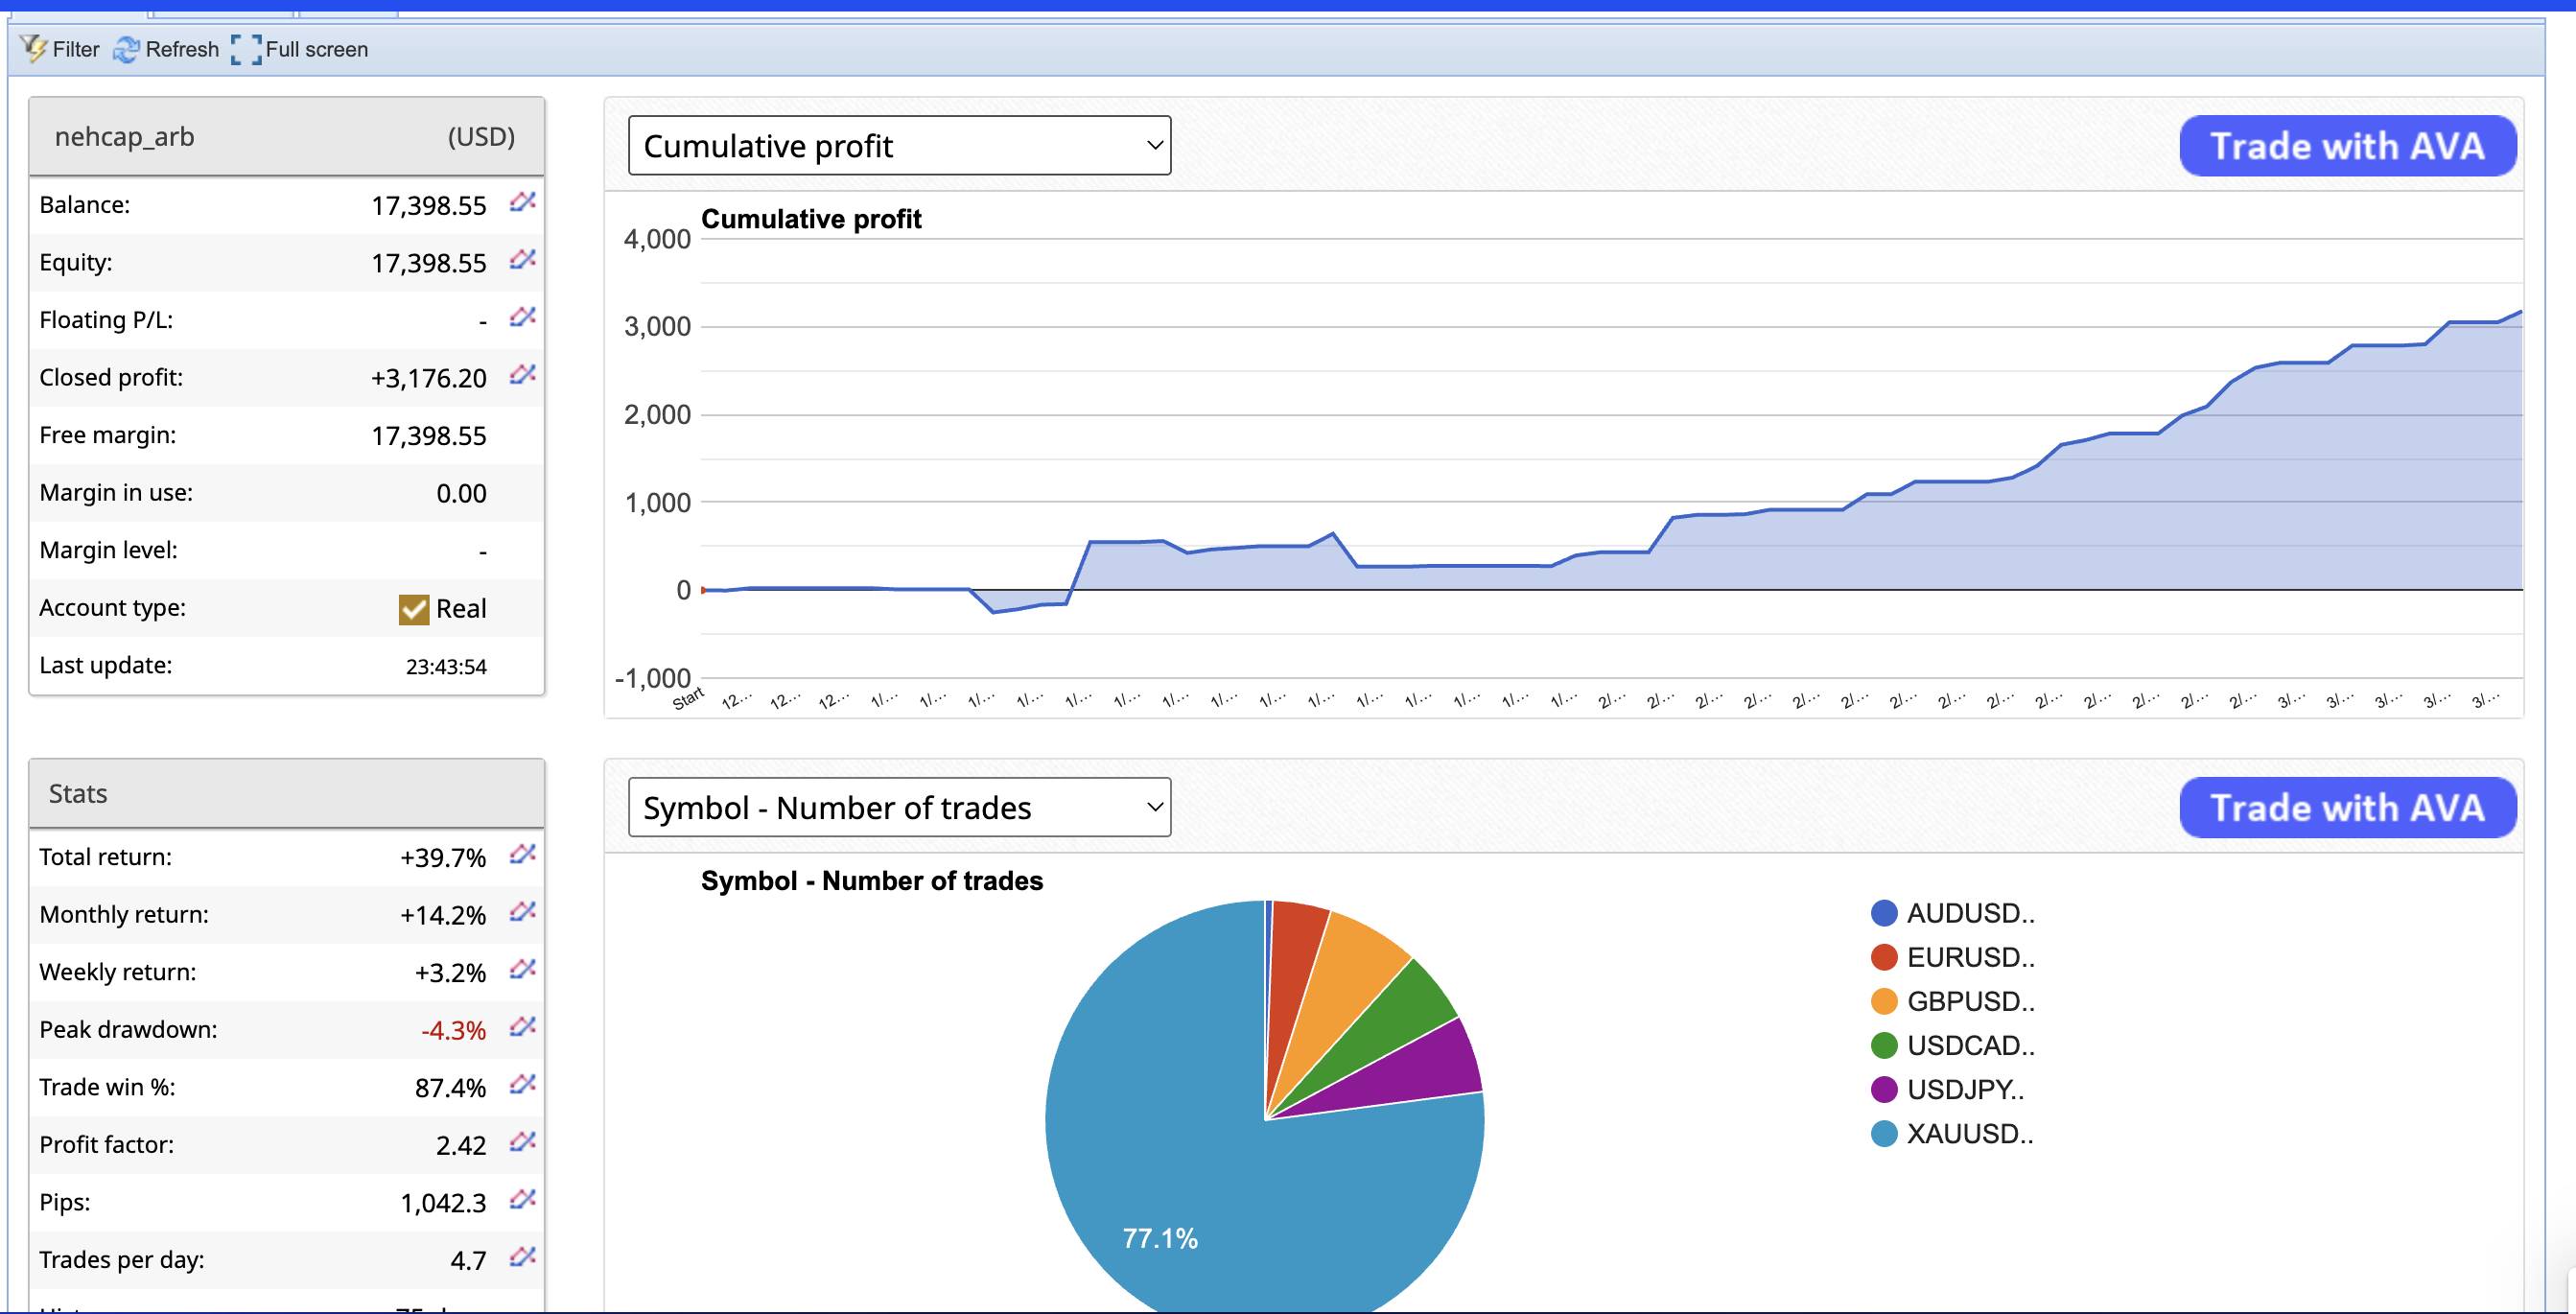This screenshot has height=1314, width=2576.
Task: Click the chart icon beside Total return
Action: pos(522,855)
